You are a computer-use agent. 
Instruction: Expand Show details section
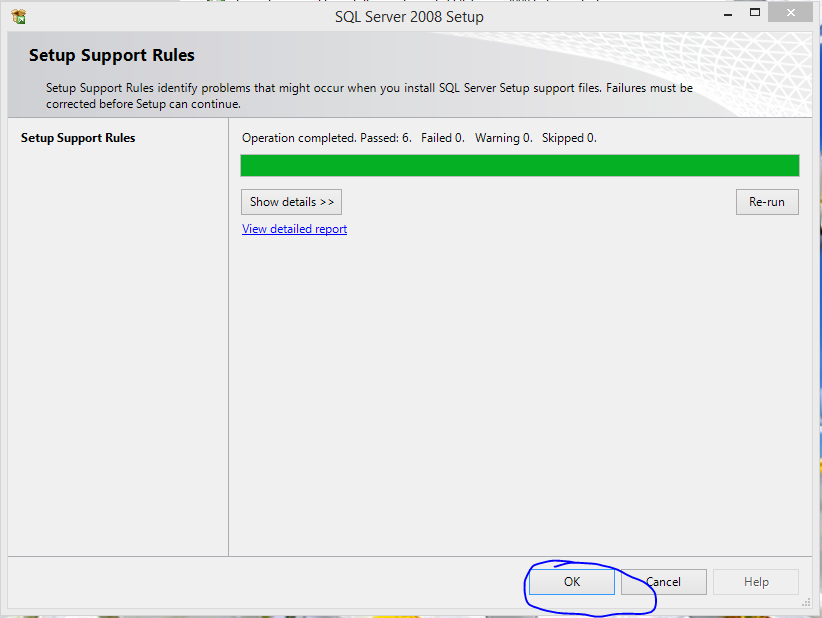[291, 202]
